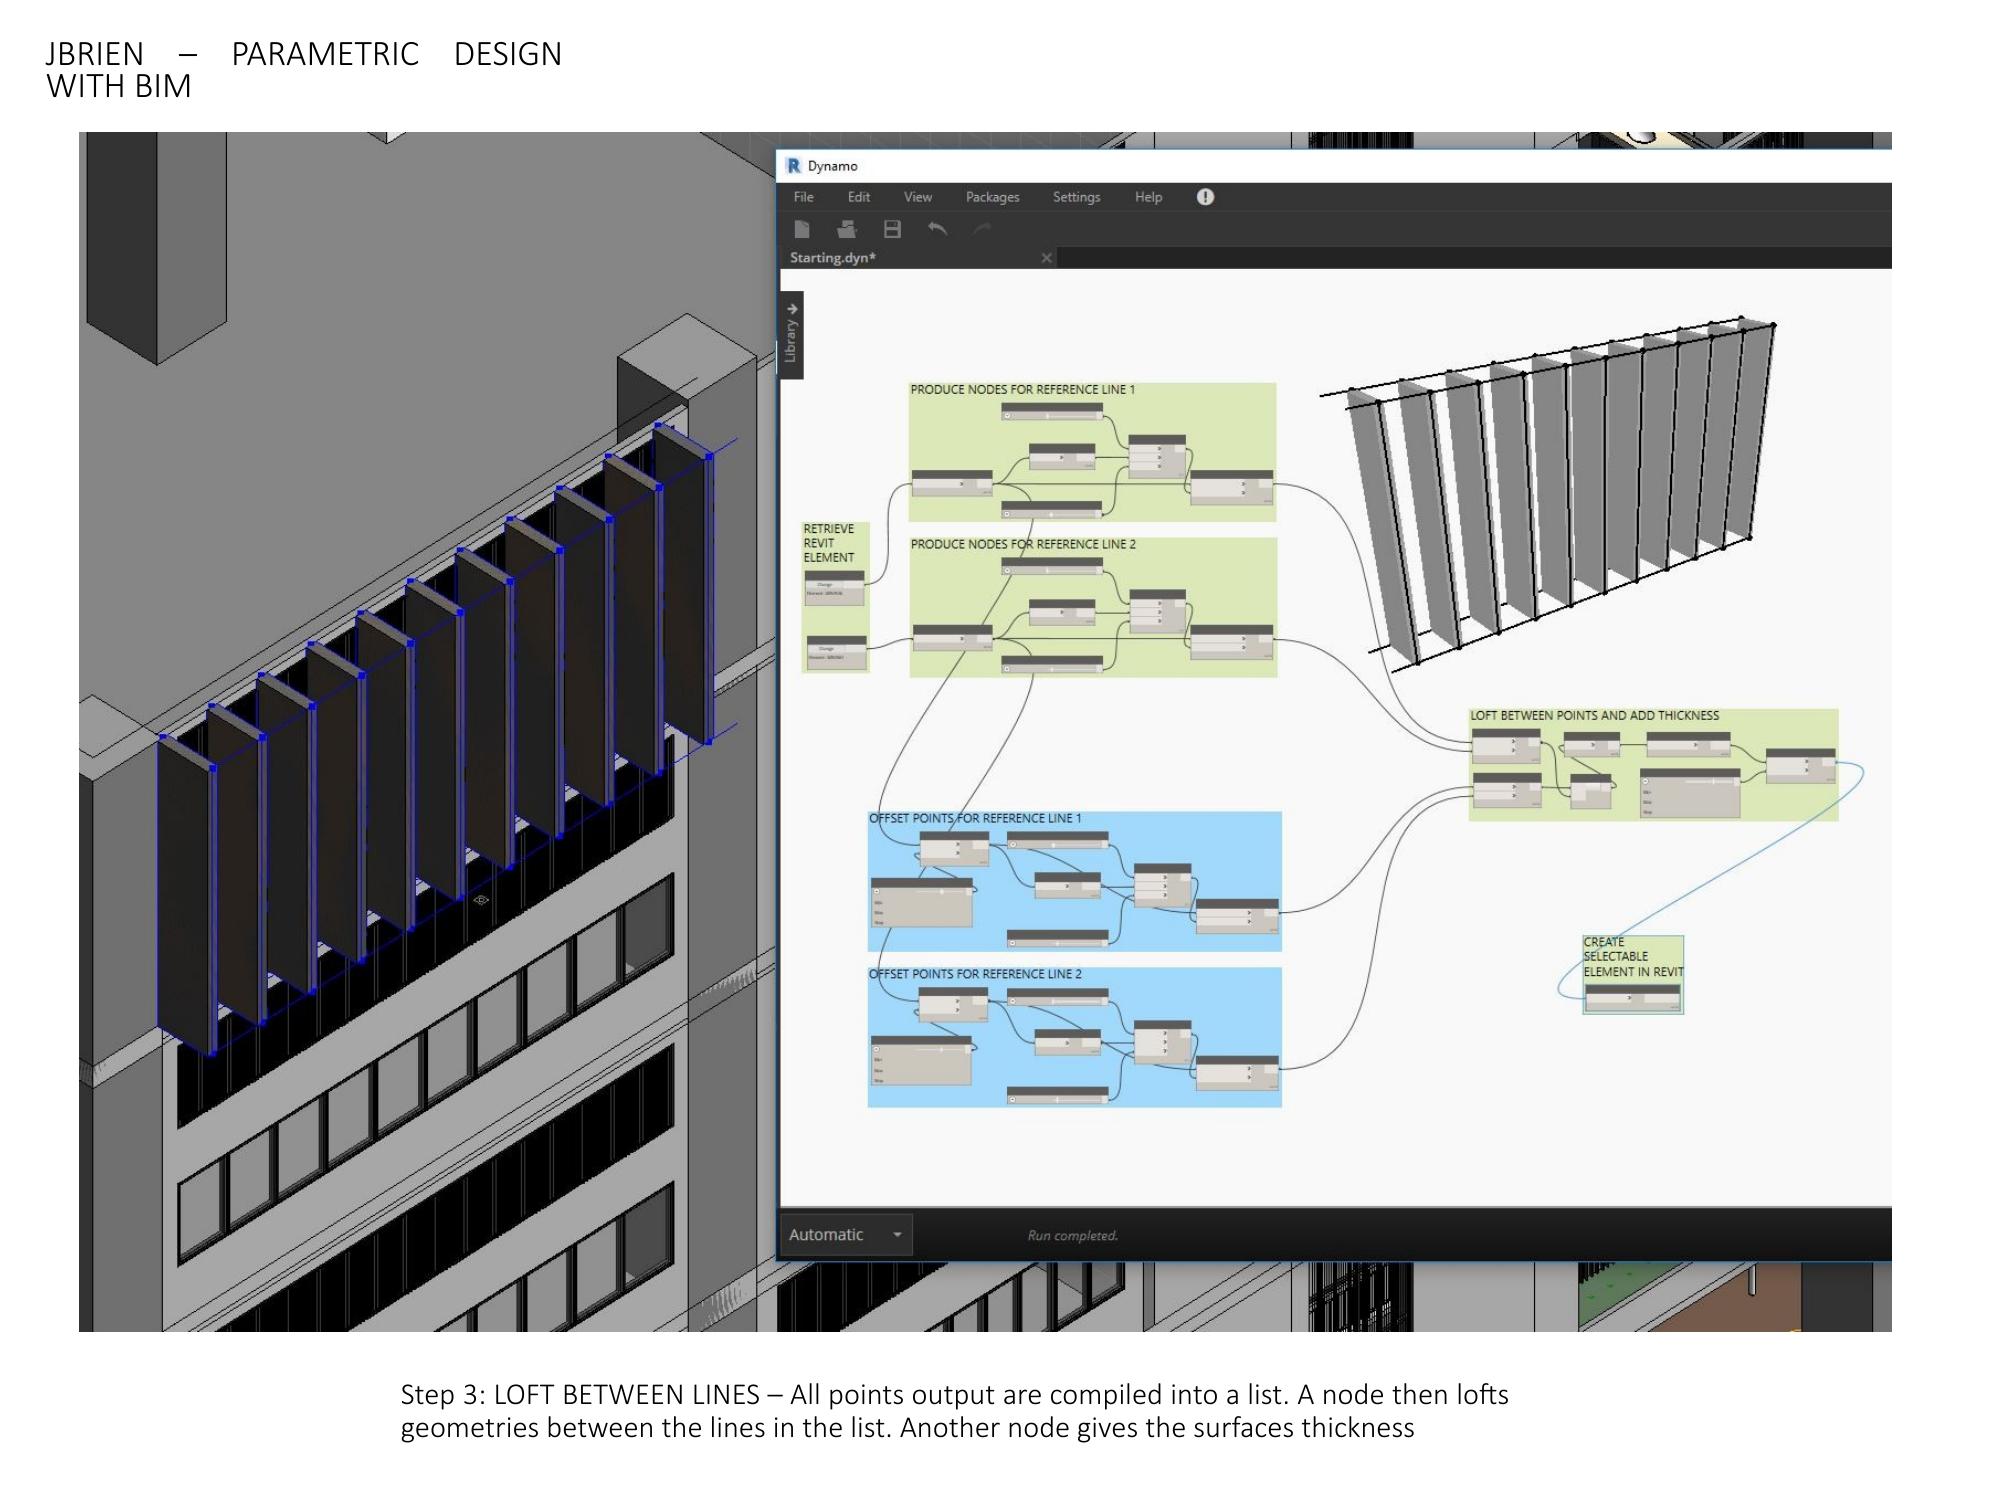Open the File menu
The image size is (2000, 1500).
click(x=803, y=197)
